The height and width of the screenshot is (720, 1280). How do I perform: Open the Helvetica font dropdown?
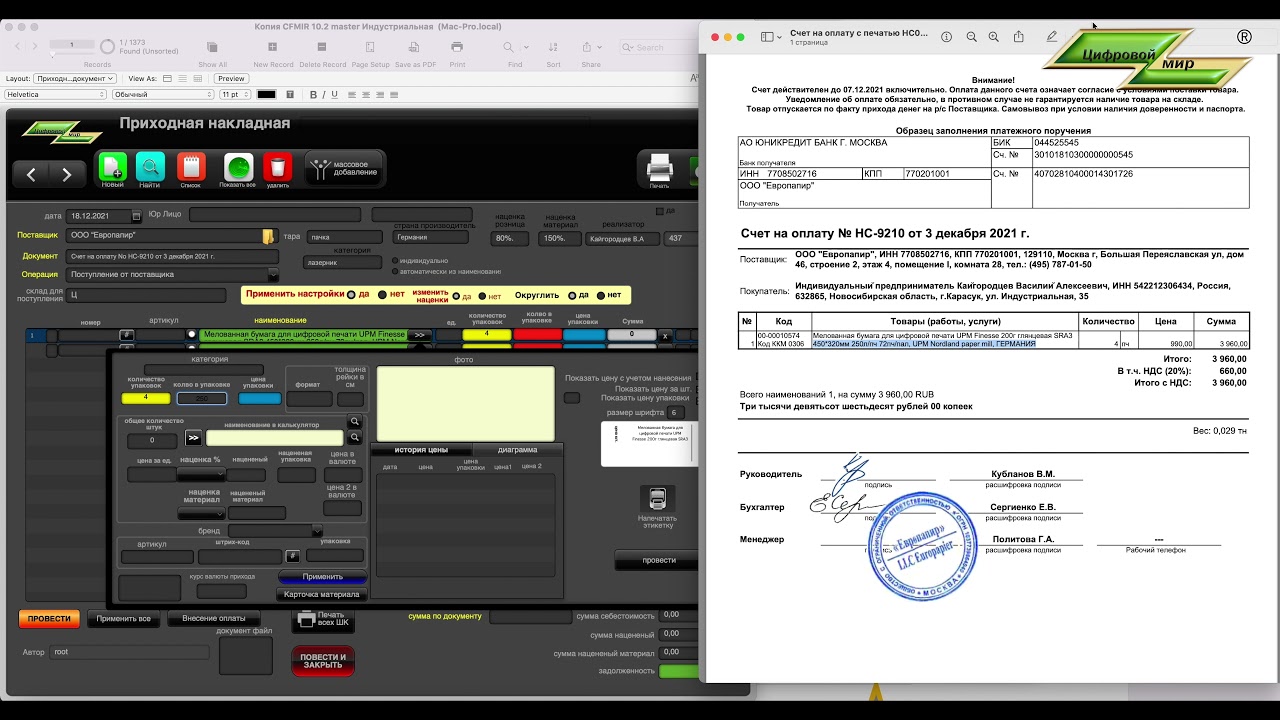[x=55, y=94]
